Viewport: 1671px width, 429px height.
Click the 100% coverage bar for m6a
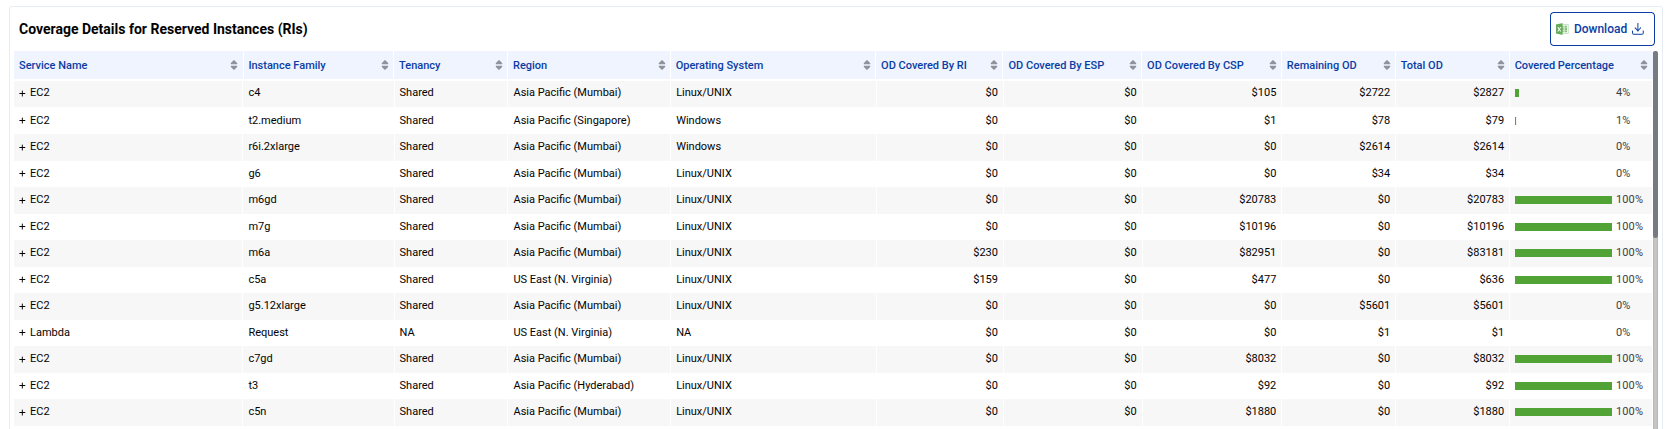click(x=1562, y=253)
